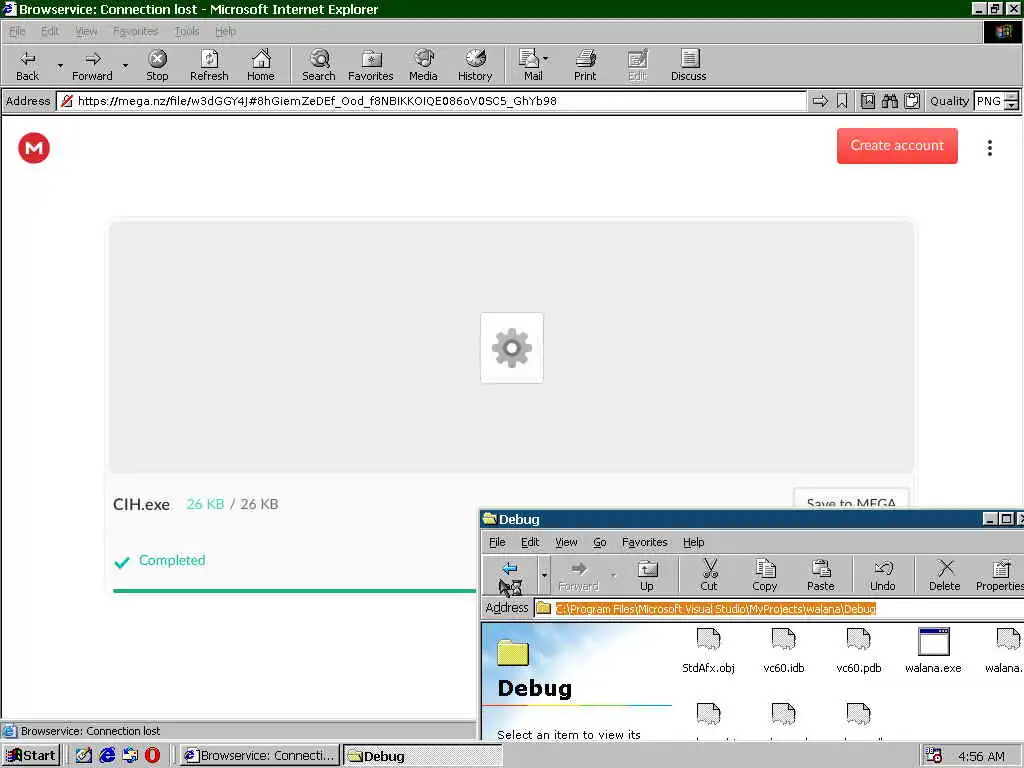
Task: Click the binoculars find icon
Action: (889, 101)
